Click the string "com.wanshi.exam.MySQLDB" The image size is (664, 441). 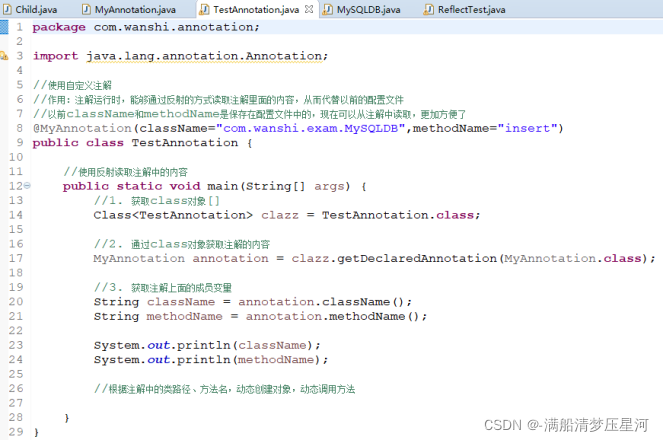311,128
